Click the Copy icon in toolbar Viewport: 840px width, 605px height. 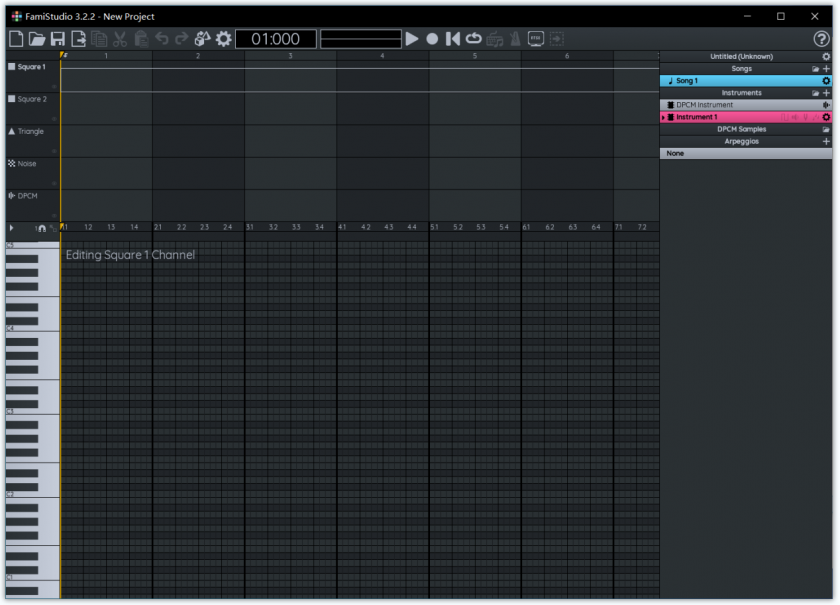pyautogui.click(x=99, y=39)
